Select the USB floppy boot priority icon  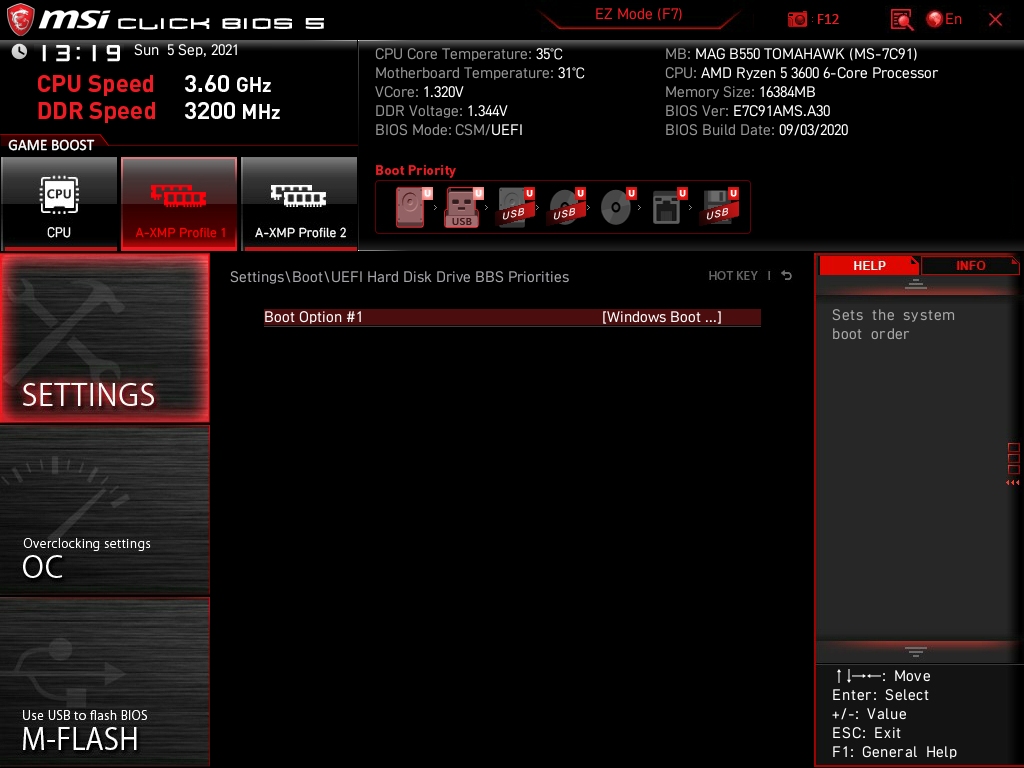(720, 207)
